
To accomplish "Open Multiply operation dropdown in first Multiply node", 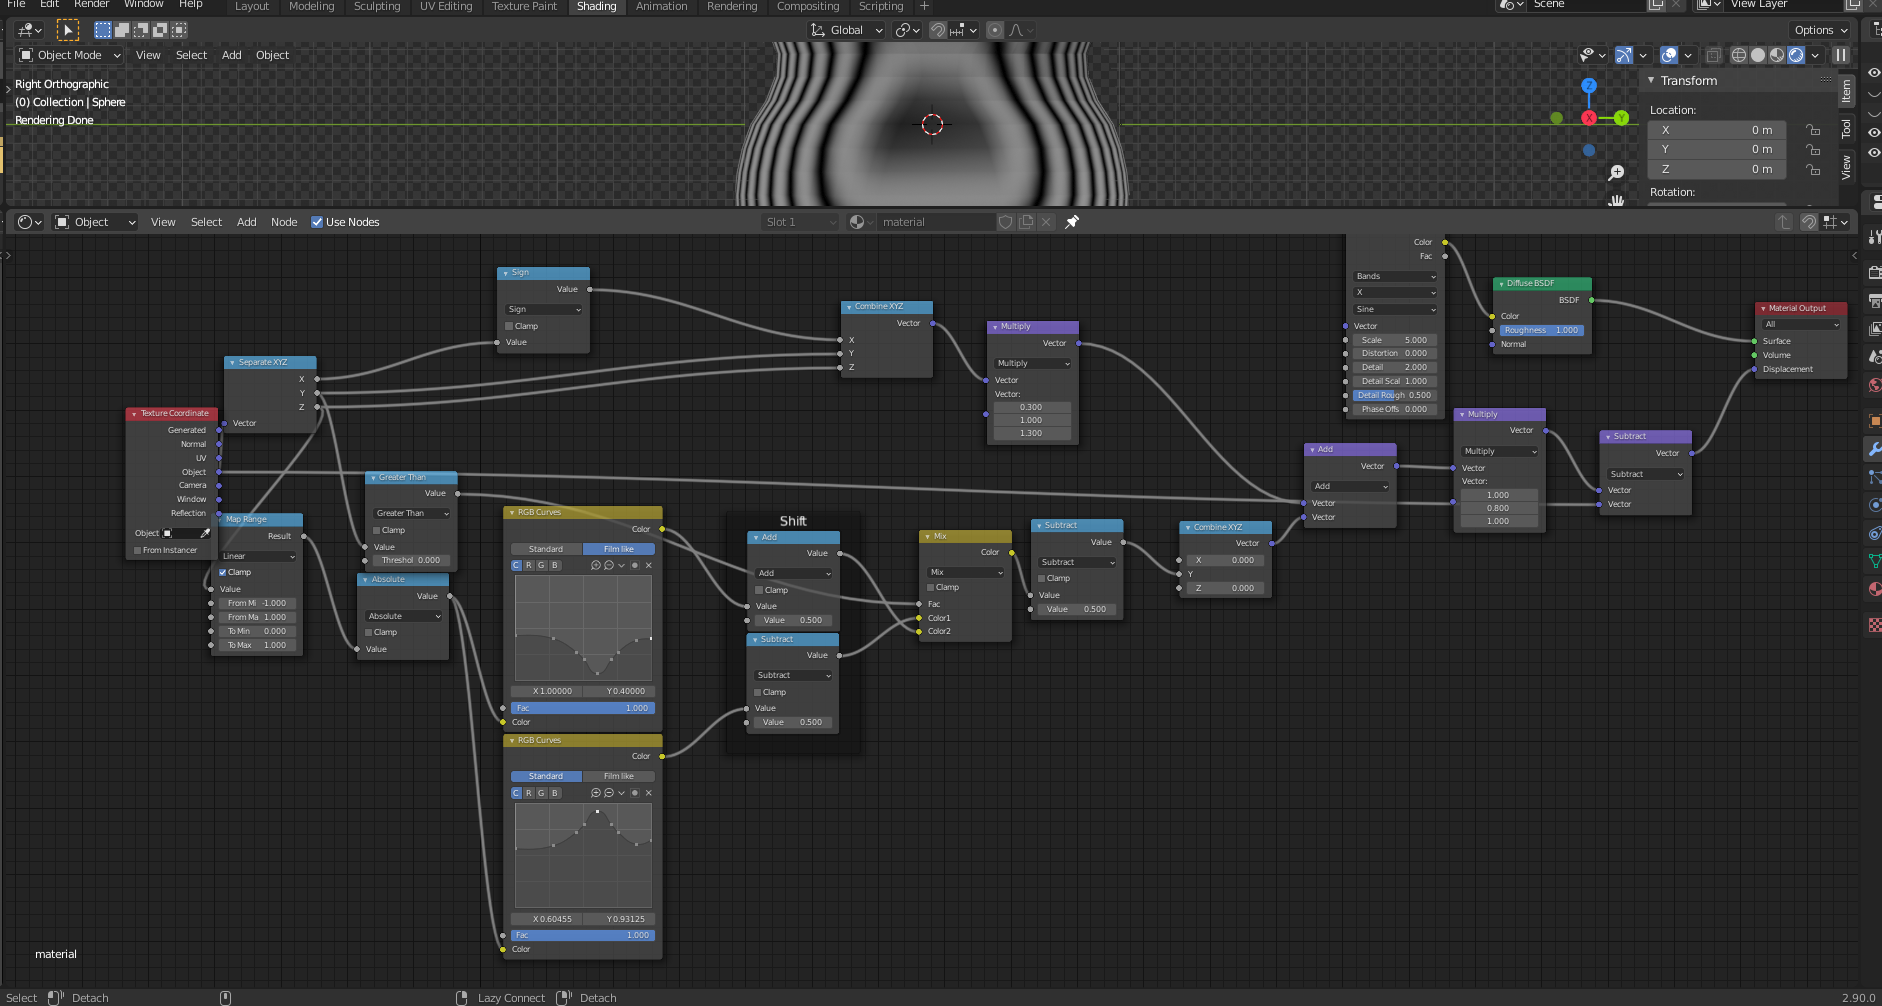I will tap(1033, 363).
